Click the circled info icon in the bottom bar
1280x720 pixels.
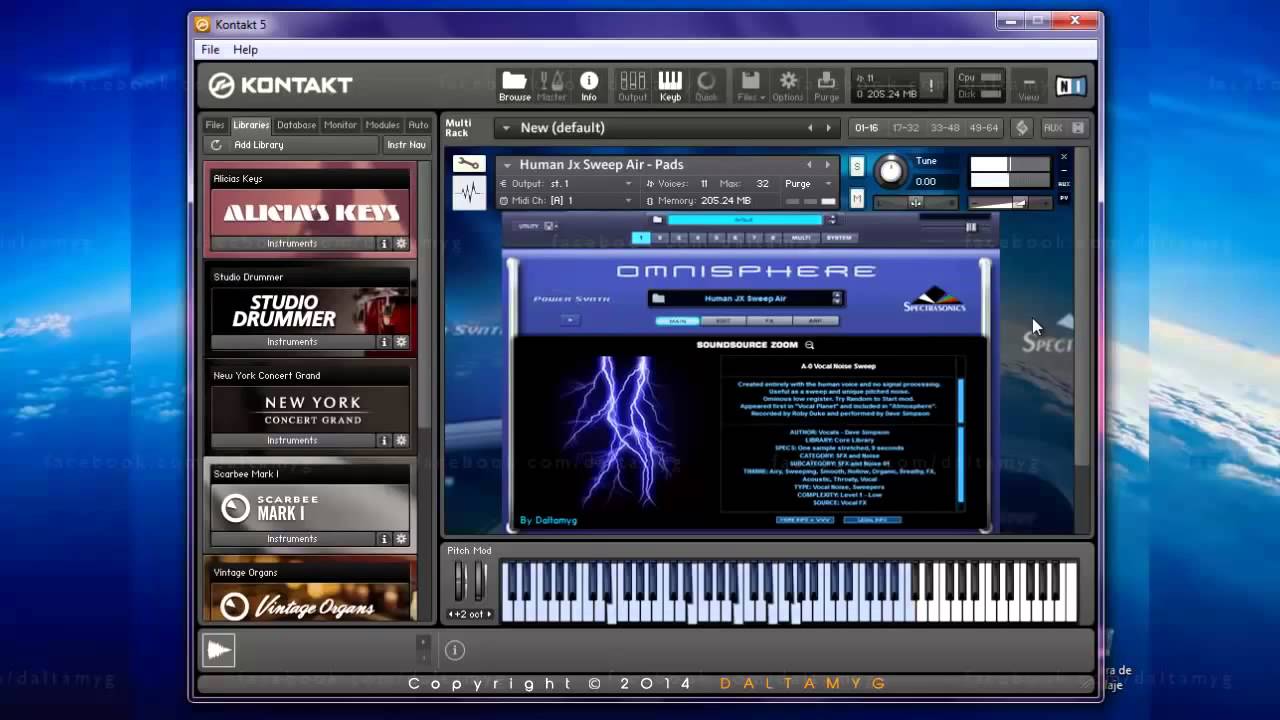click(454, 650)
